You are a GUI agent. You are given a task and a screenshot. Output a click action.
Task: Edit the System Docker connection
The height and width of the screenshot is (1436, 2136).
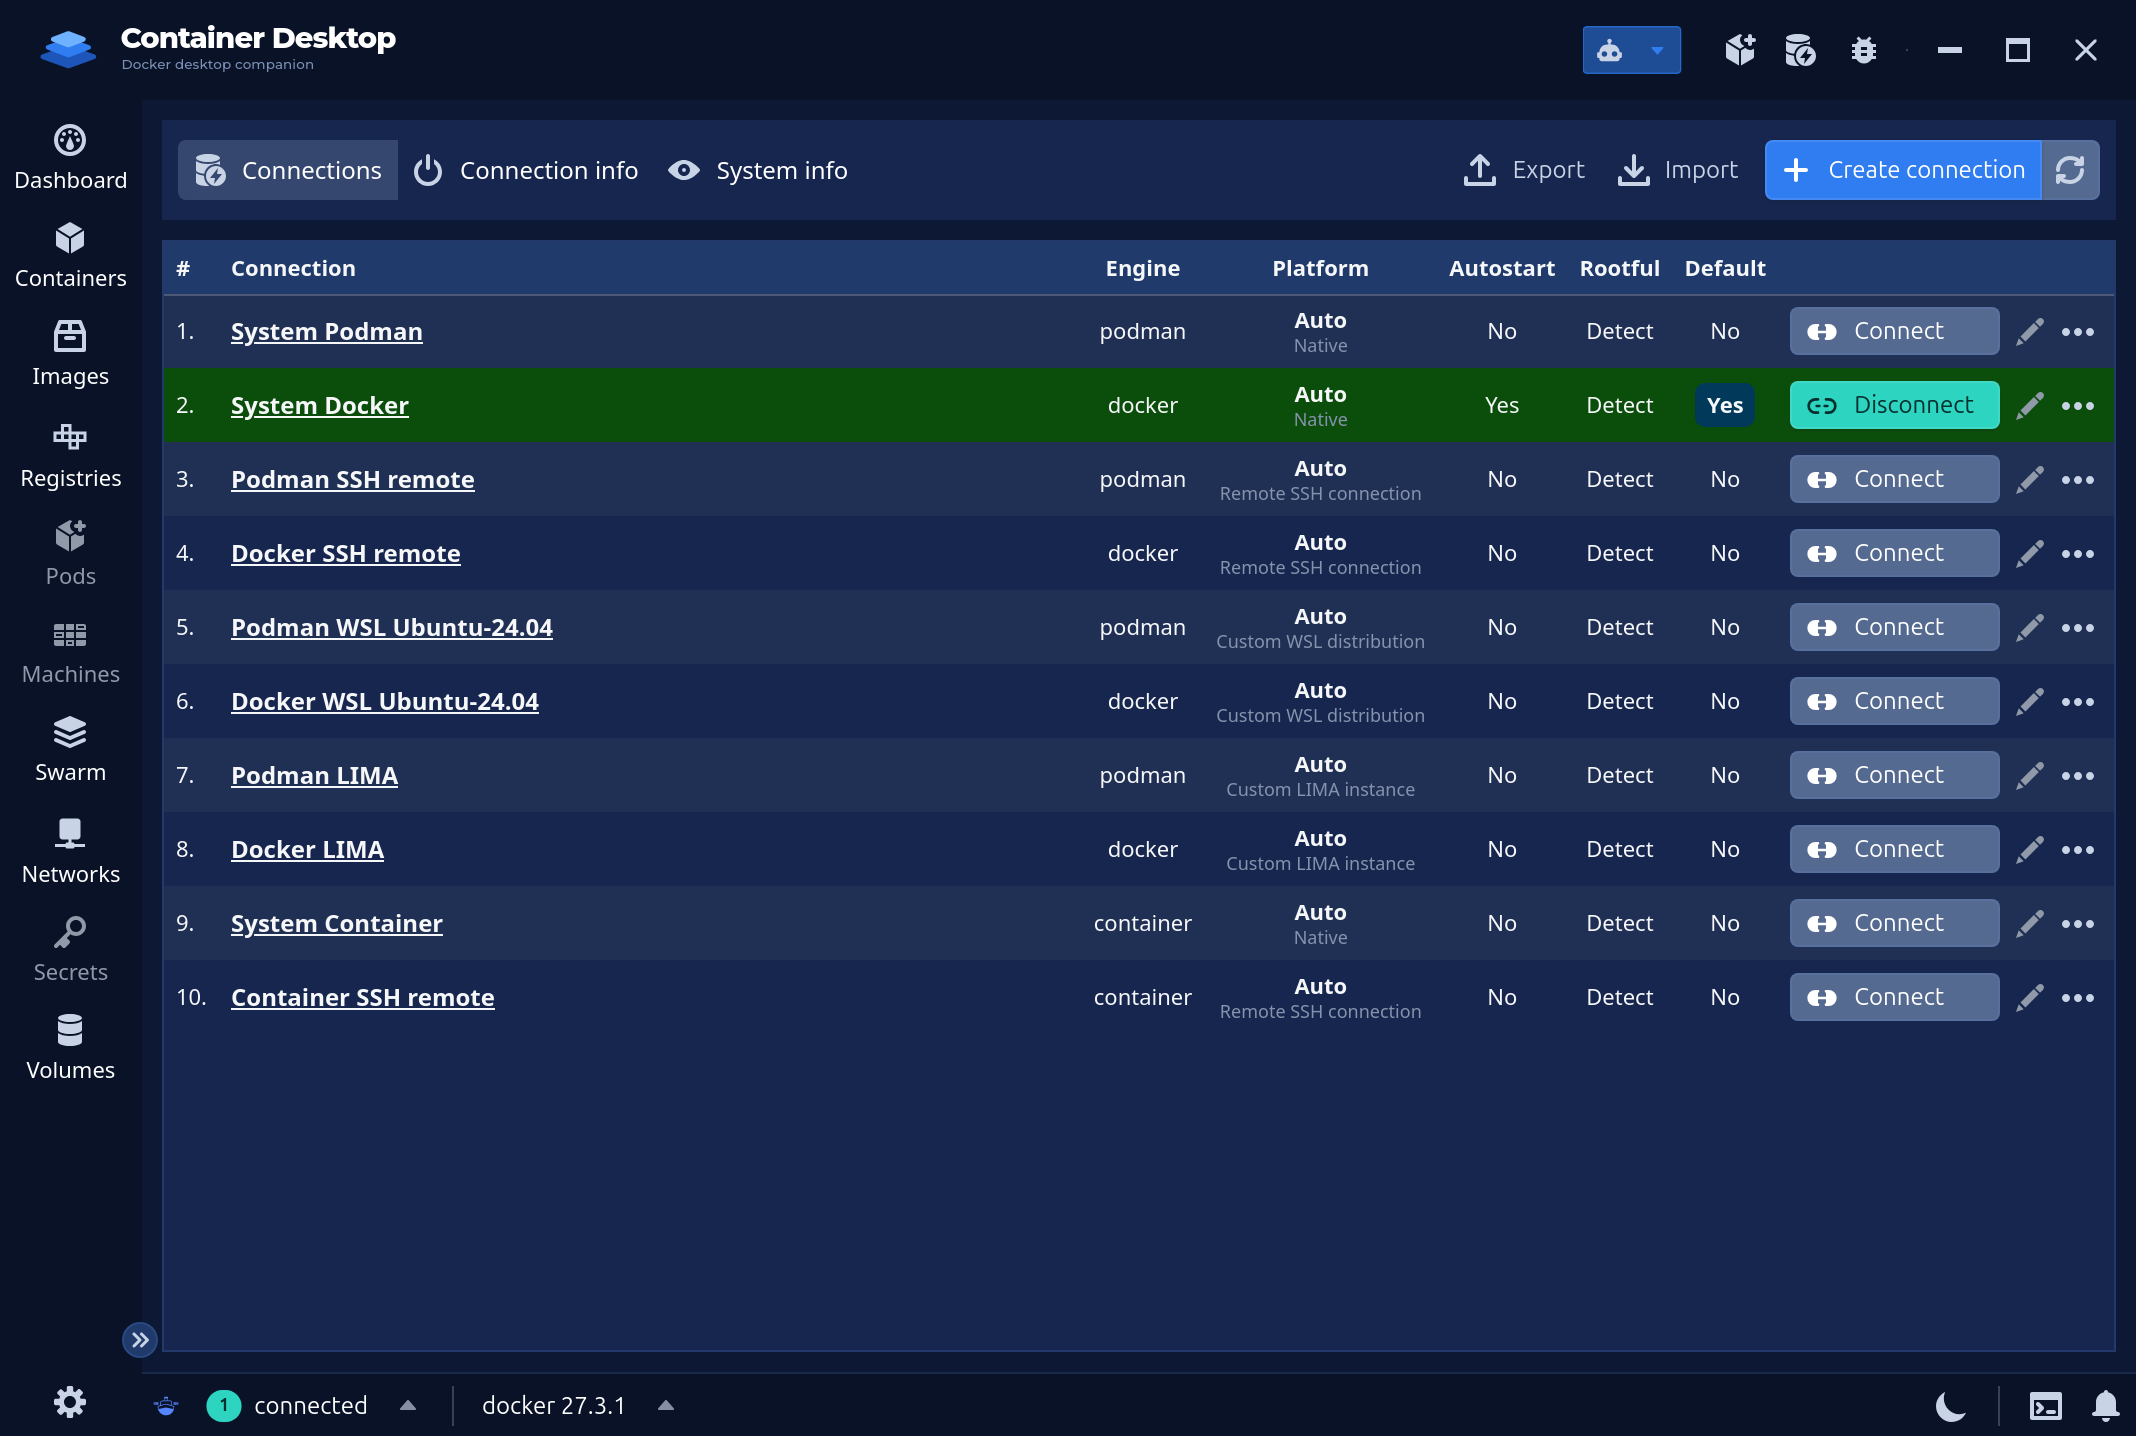2030,405
